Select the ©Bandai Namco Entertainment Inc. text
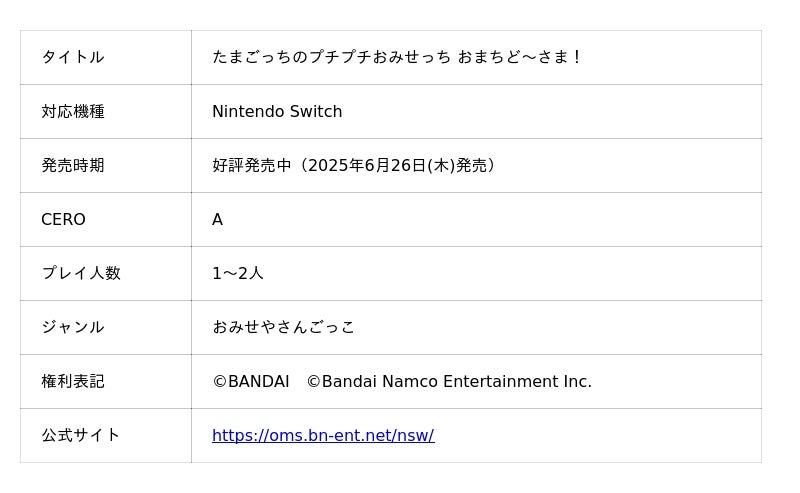Viewport: 800px width, 493px height. (x=449, y=382)
